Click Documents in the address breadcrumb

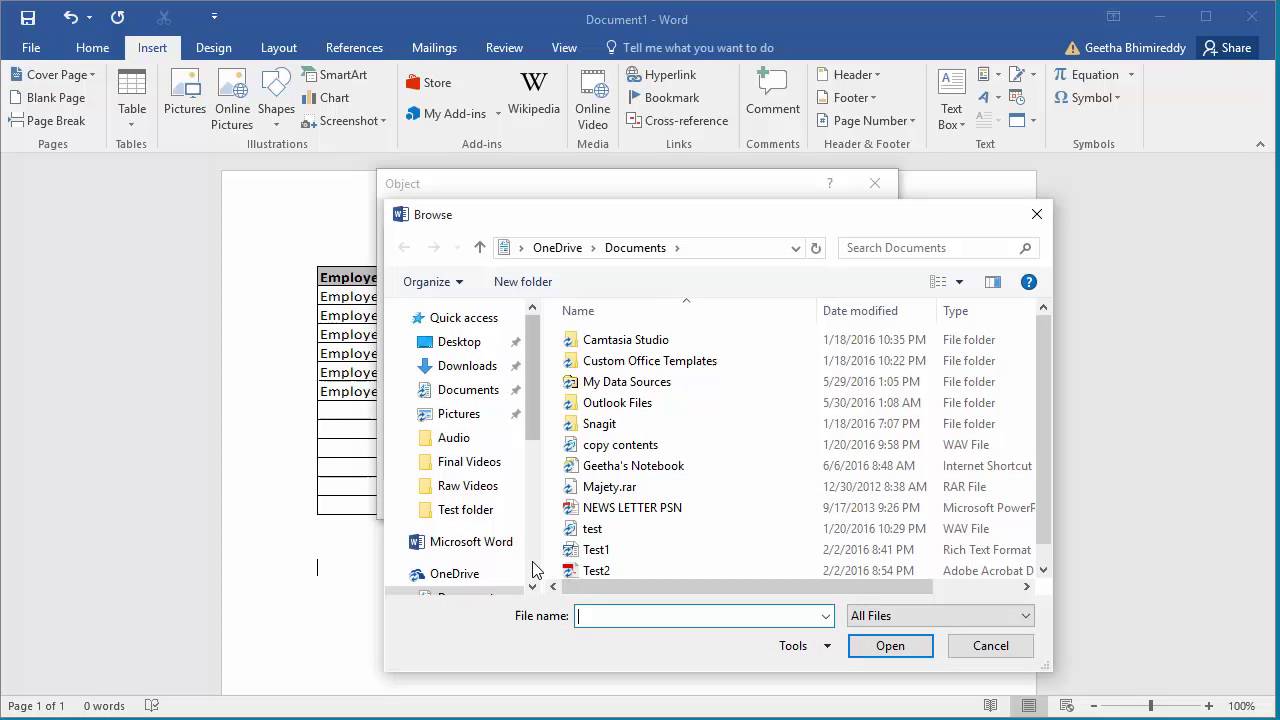[x=635, y=248]
